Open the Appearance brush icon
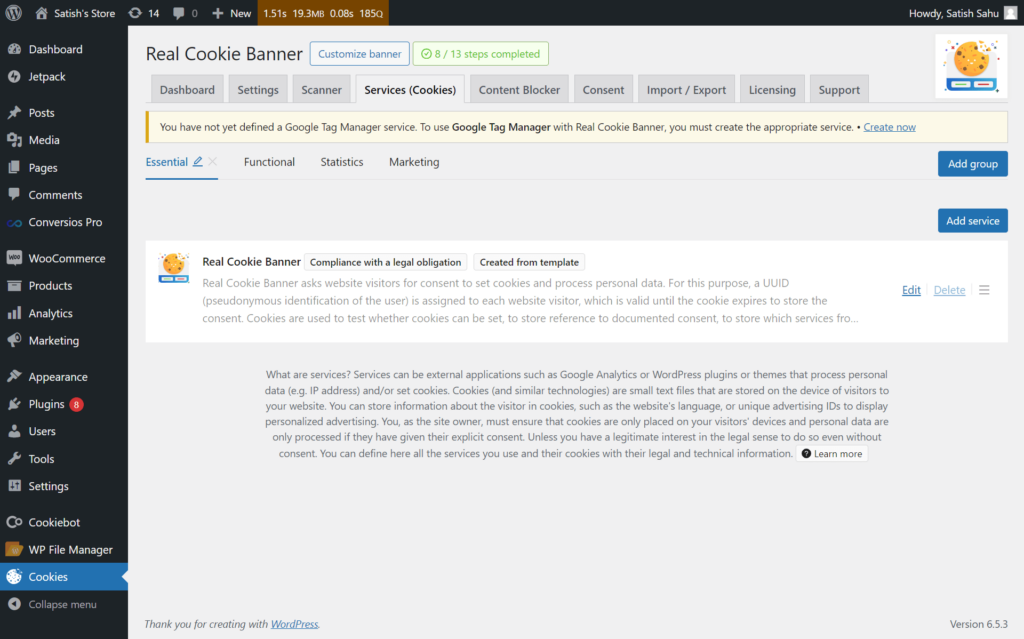This screenshot has width=1024, height=639. 14,376
